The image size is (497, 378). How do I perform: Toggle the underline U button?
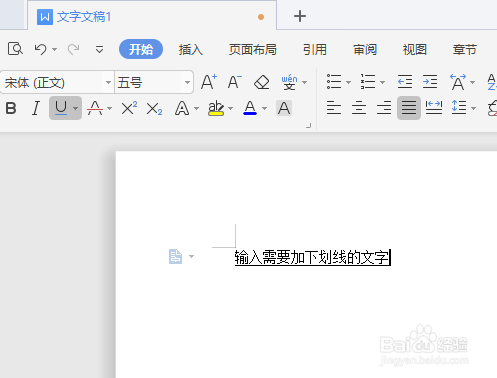61,108
